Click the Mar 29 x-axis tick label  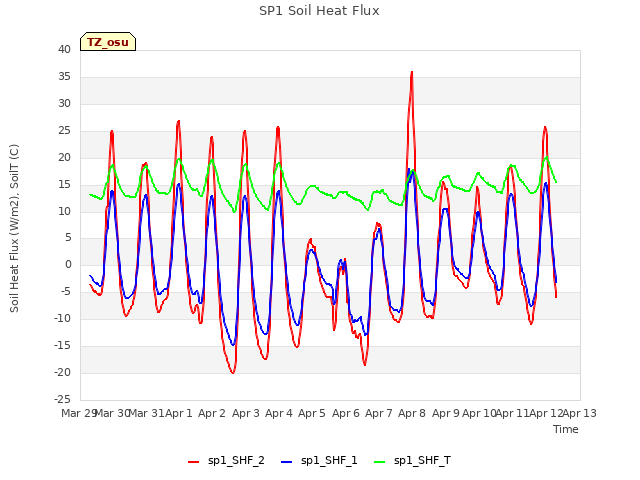(x=79, y=413)
